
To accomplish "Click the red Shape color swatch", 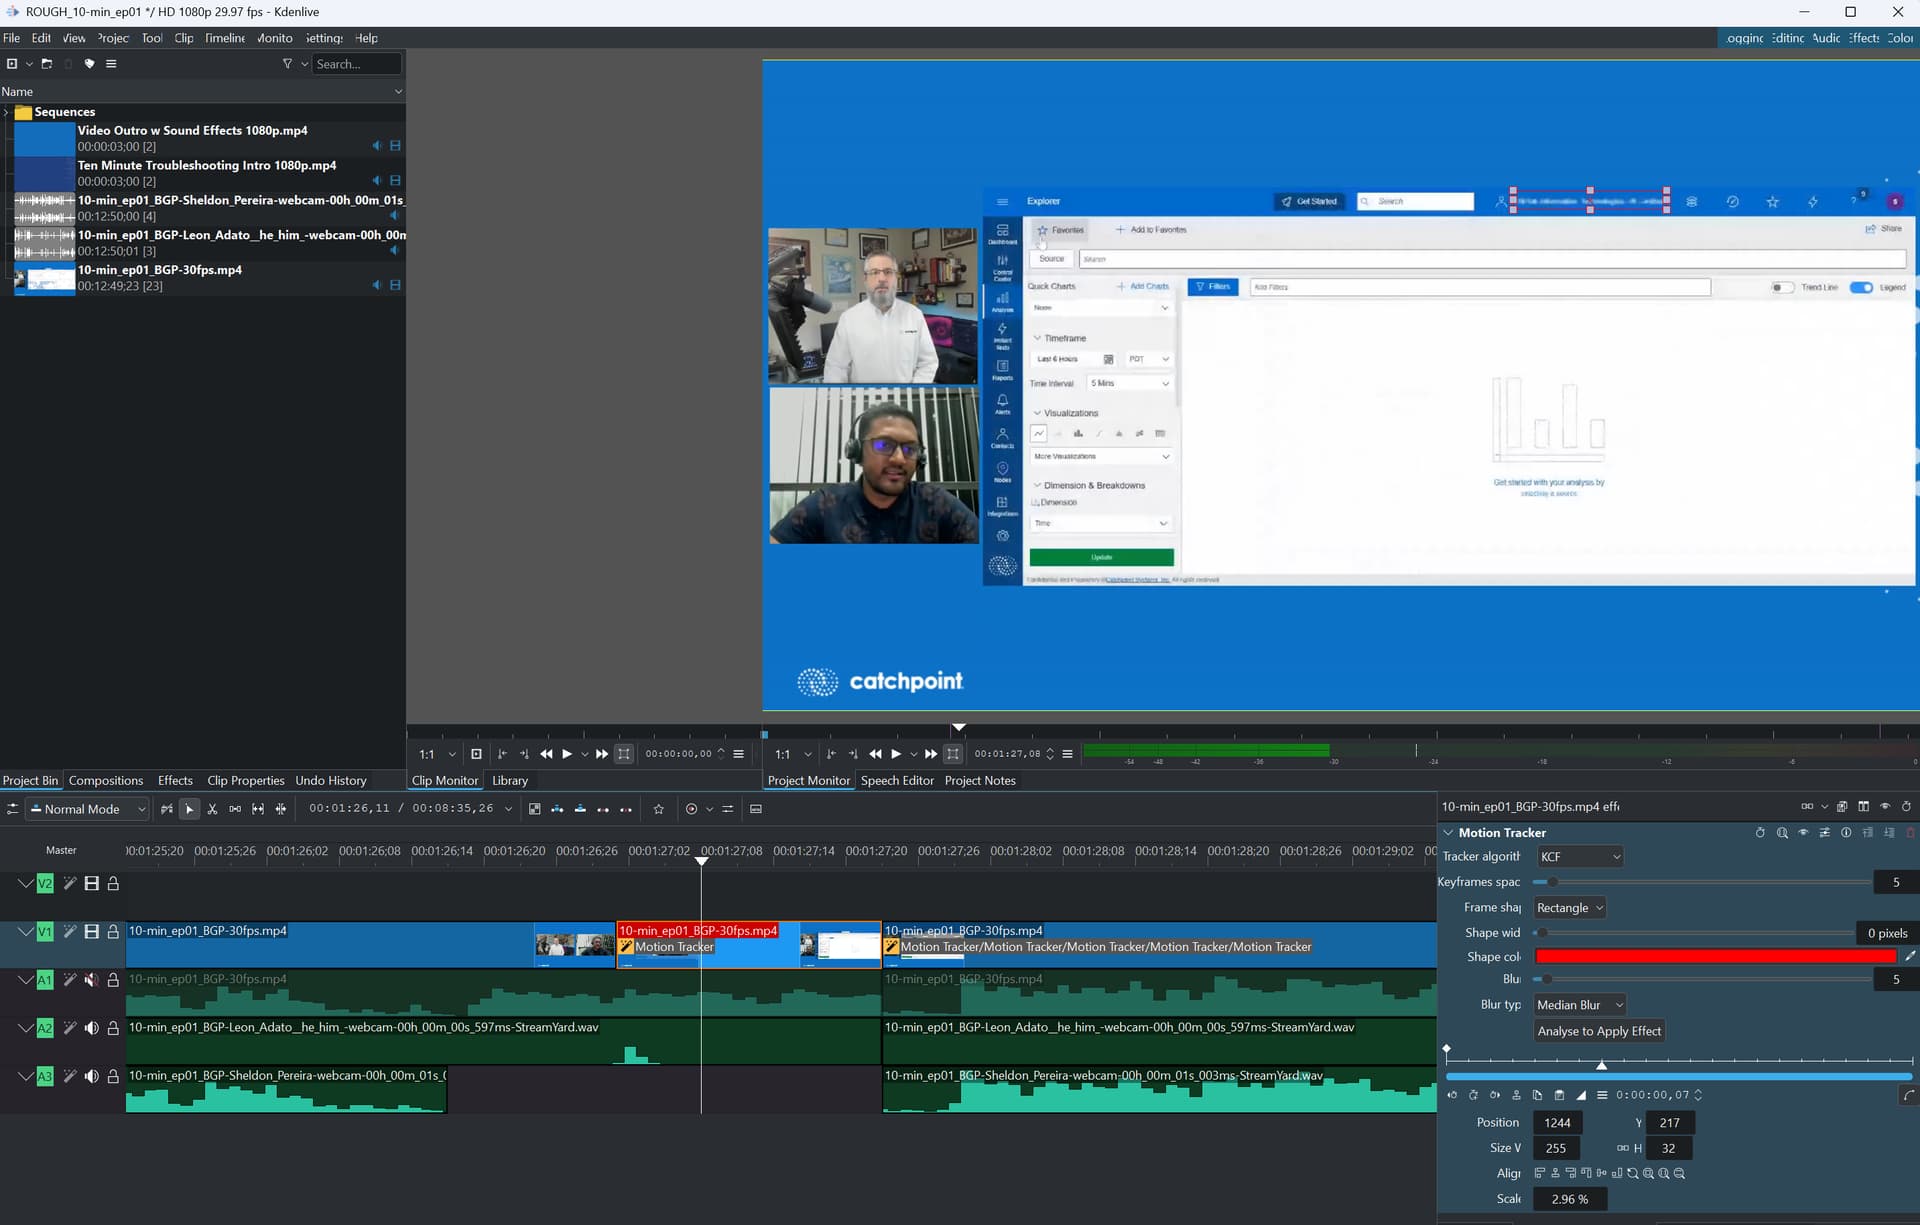I will 1714,957.
